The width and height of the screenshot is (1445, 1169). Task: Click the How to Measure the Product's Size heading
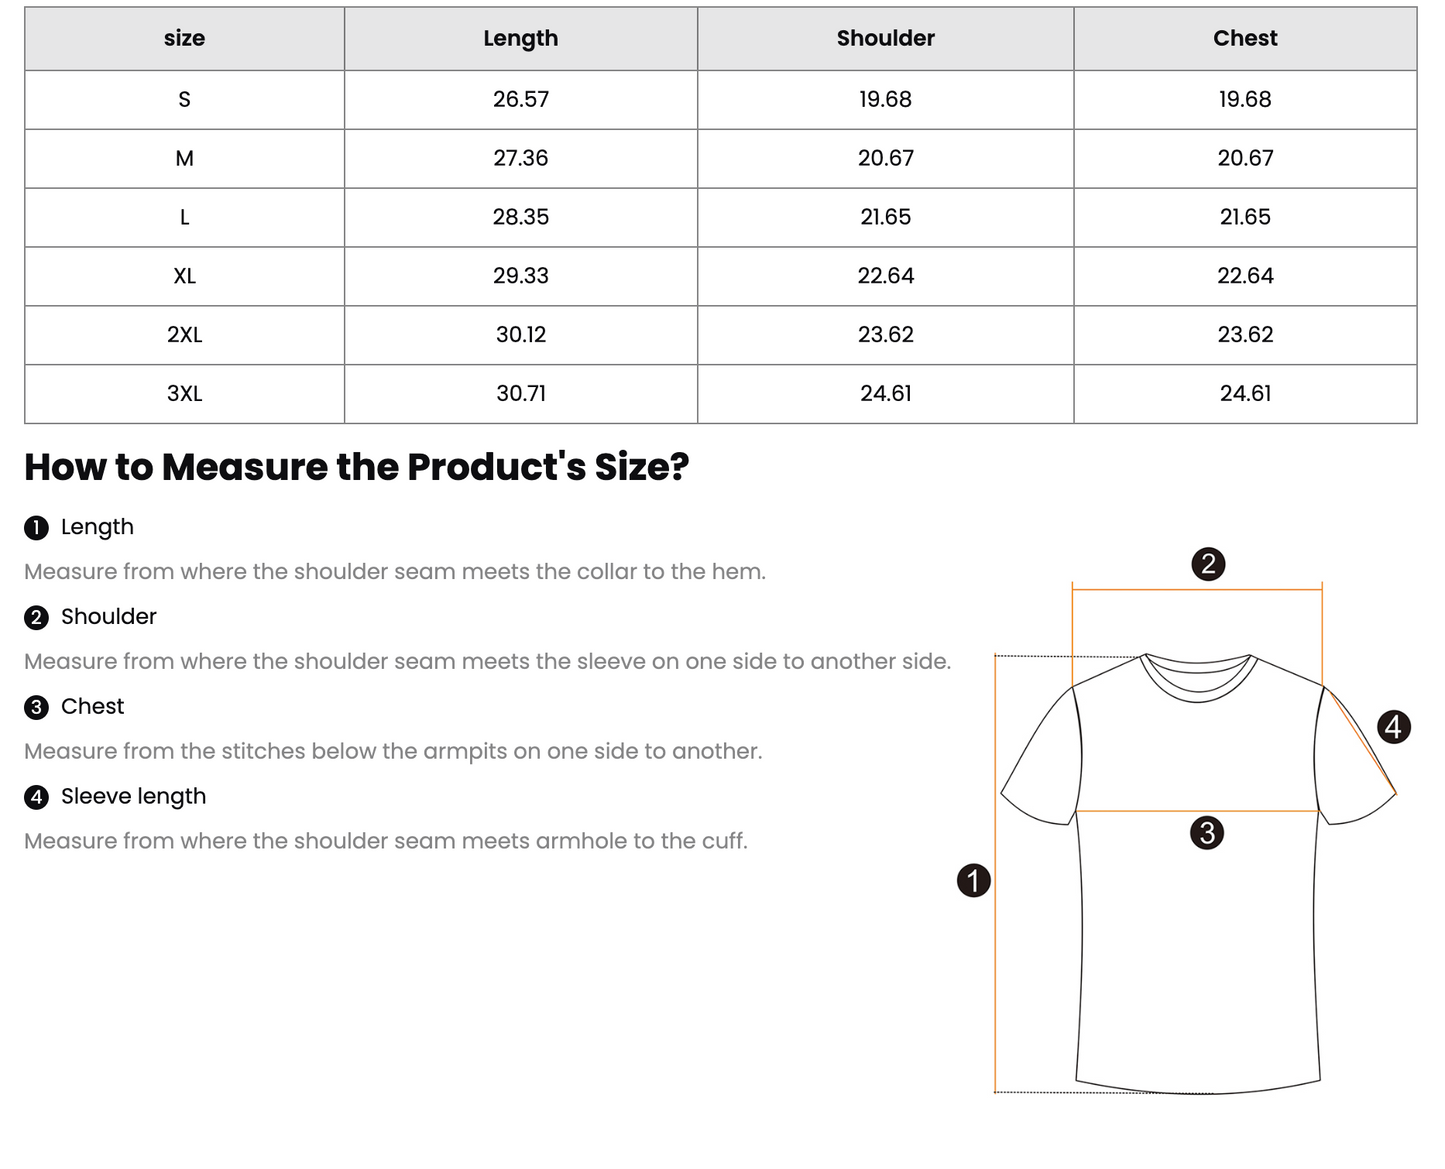tap(357, 467)
